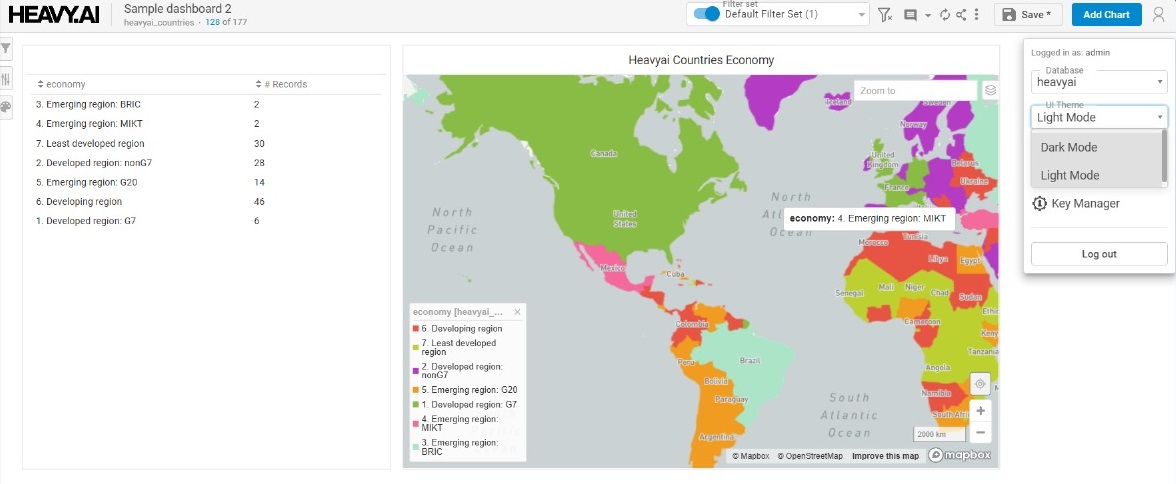The width and height of the screenshot is (1176, 484).
Task: Click the Least developed region legend swatch
Action: coord(416,347)
